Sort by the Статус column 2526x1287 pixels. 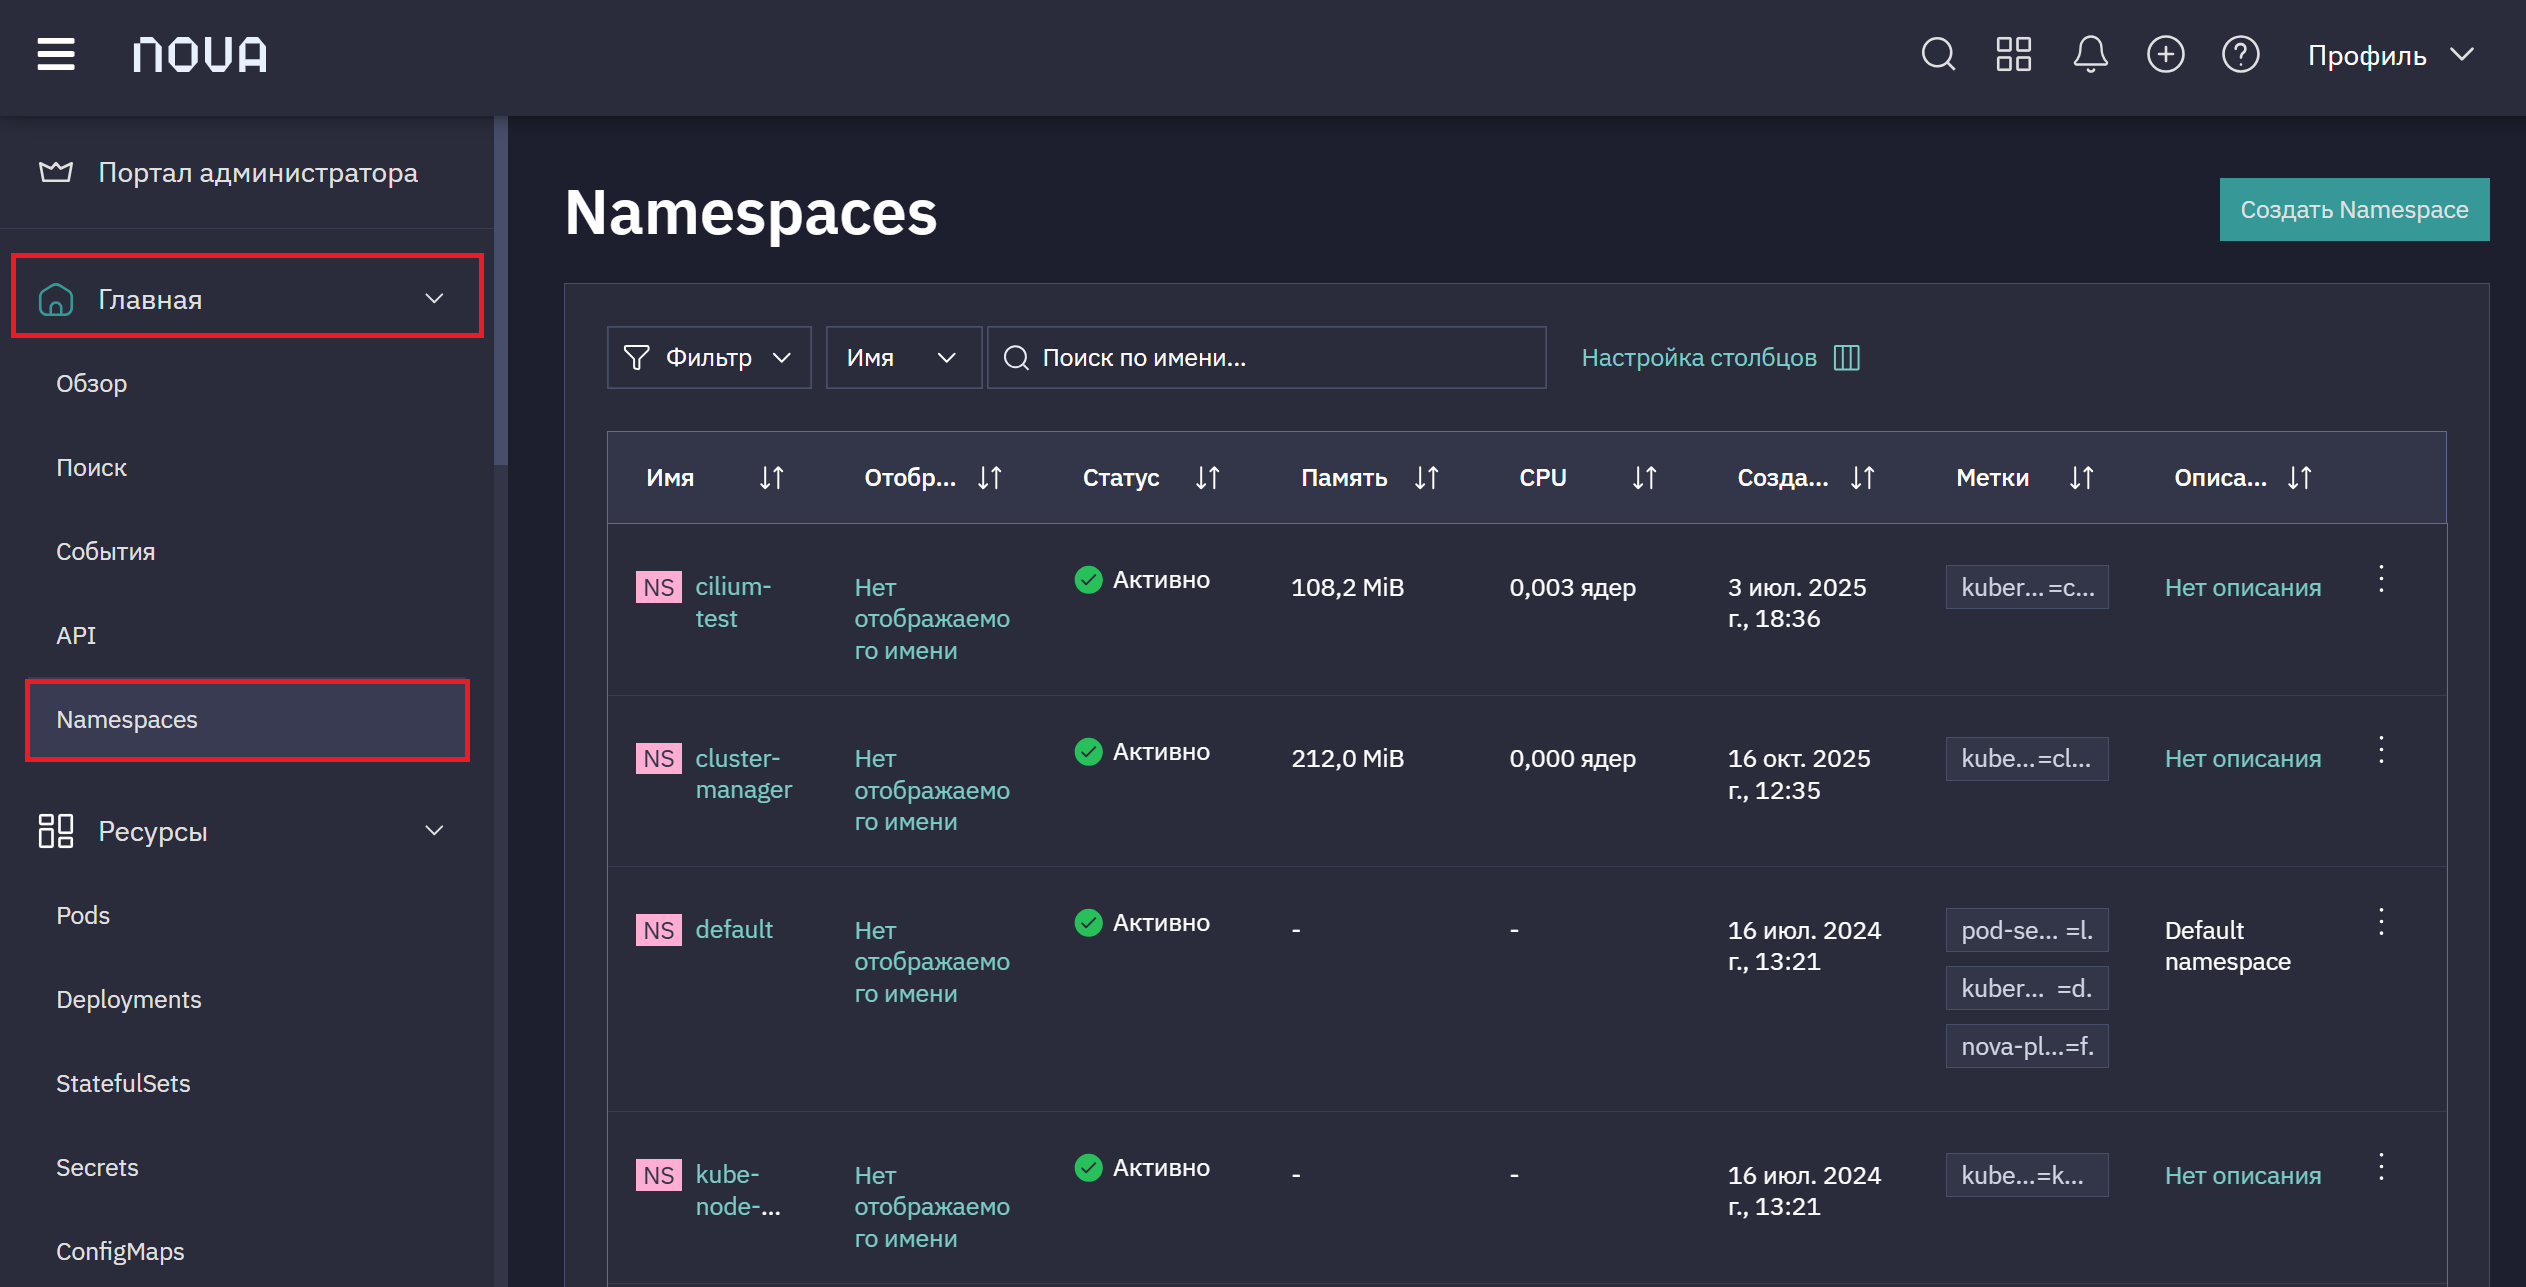click(1208, 478)
